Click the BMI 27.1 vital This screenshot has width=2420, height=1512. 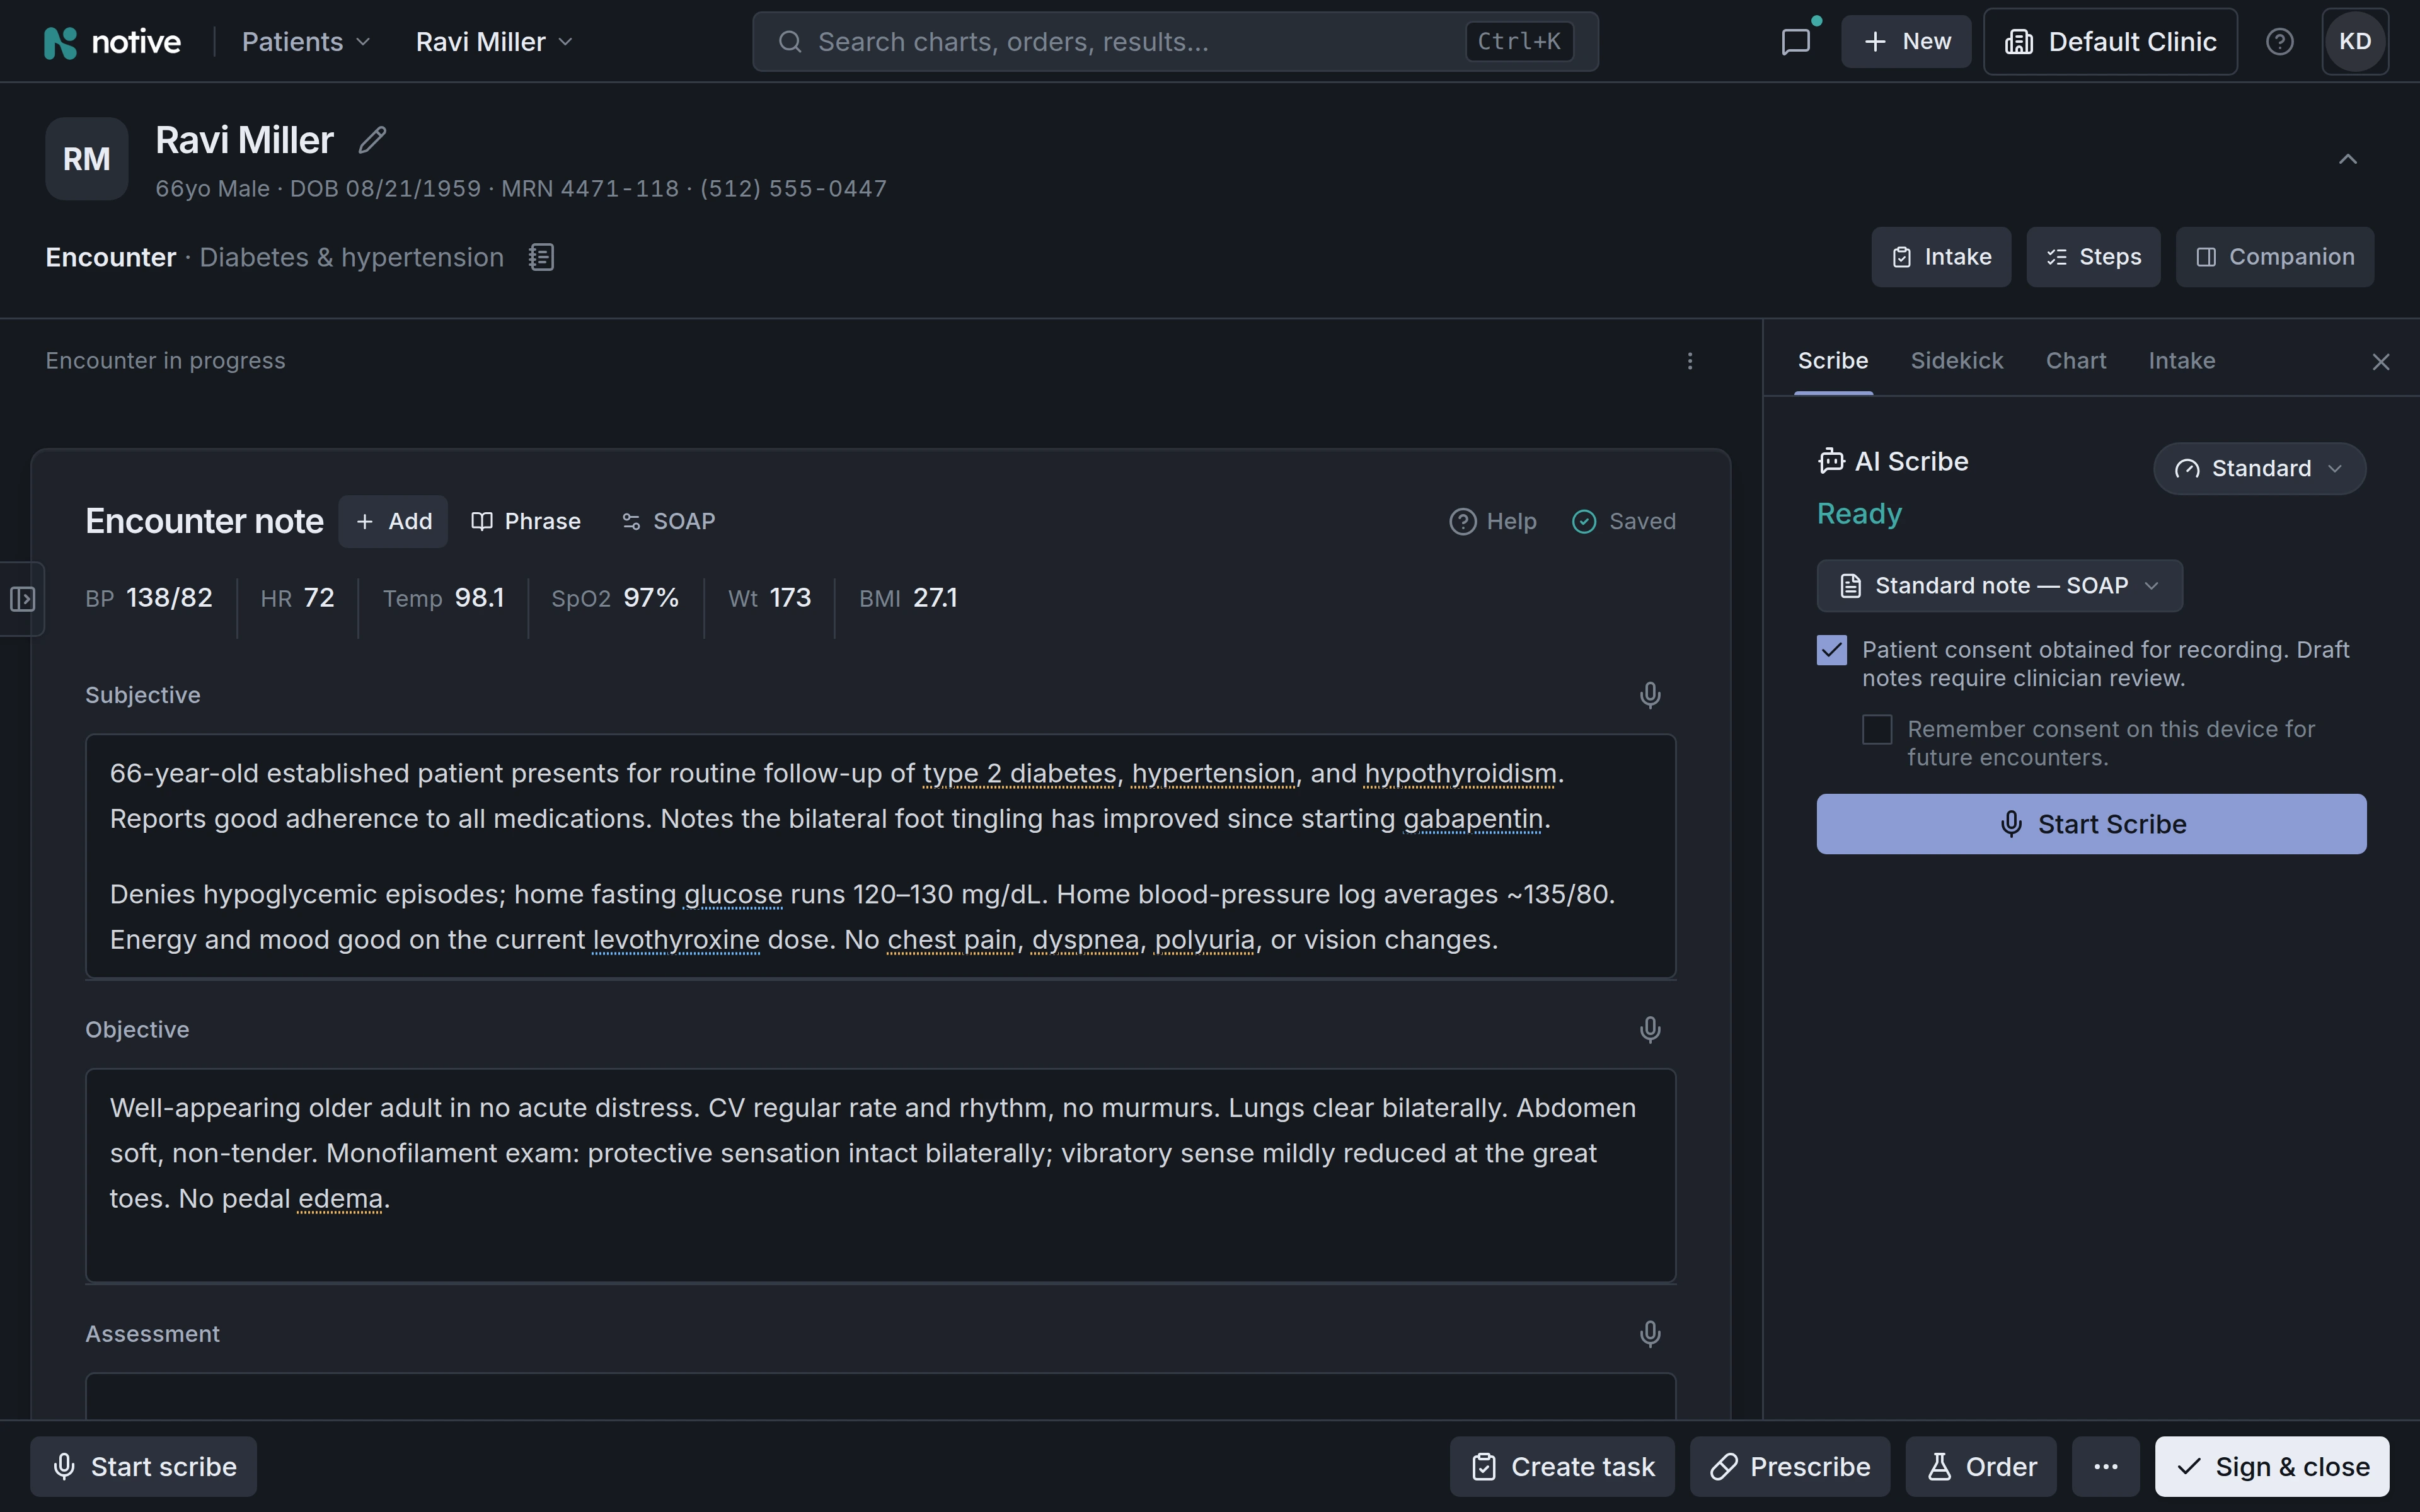pos(908,598)
